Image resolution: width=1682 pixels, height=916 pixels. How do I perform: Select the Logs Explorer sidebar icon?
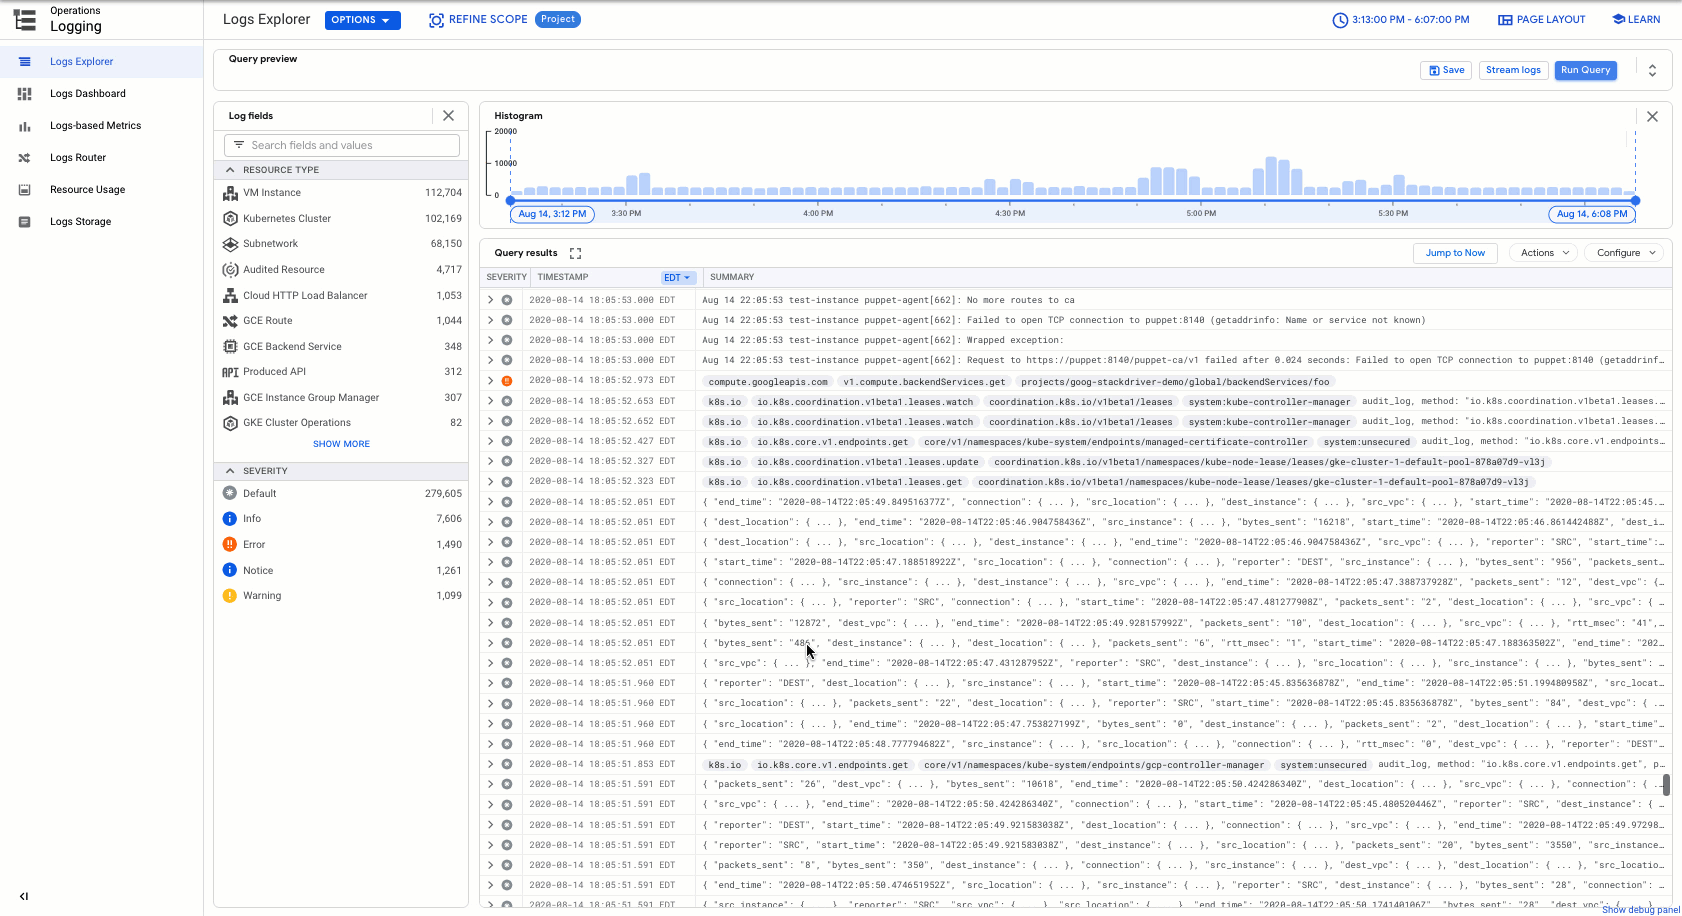pos(25,62)
